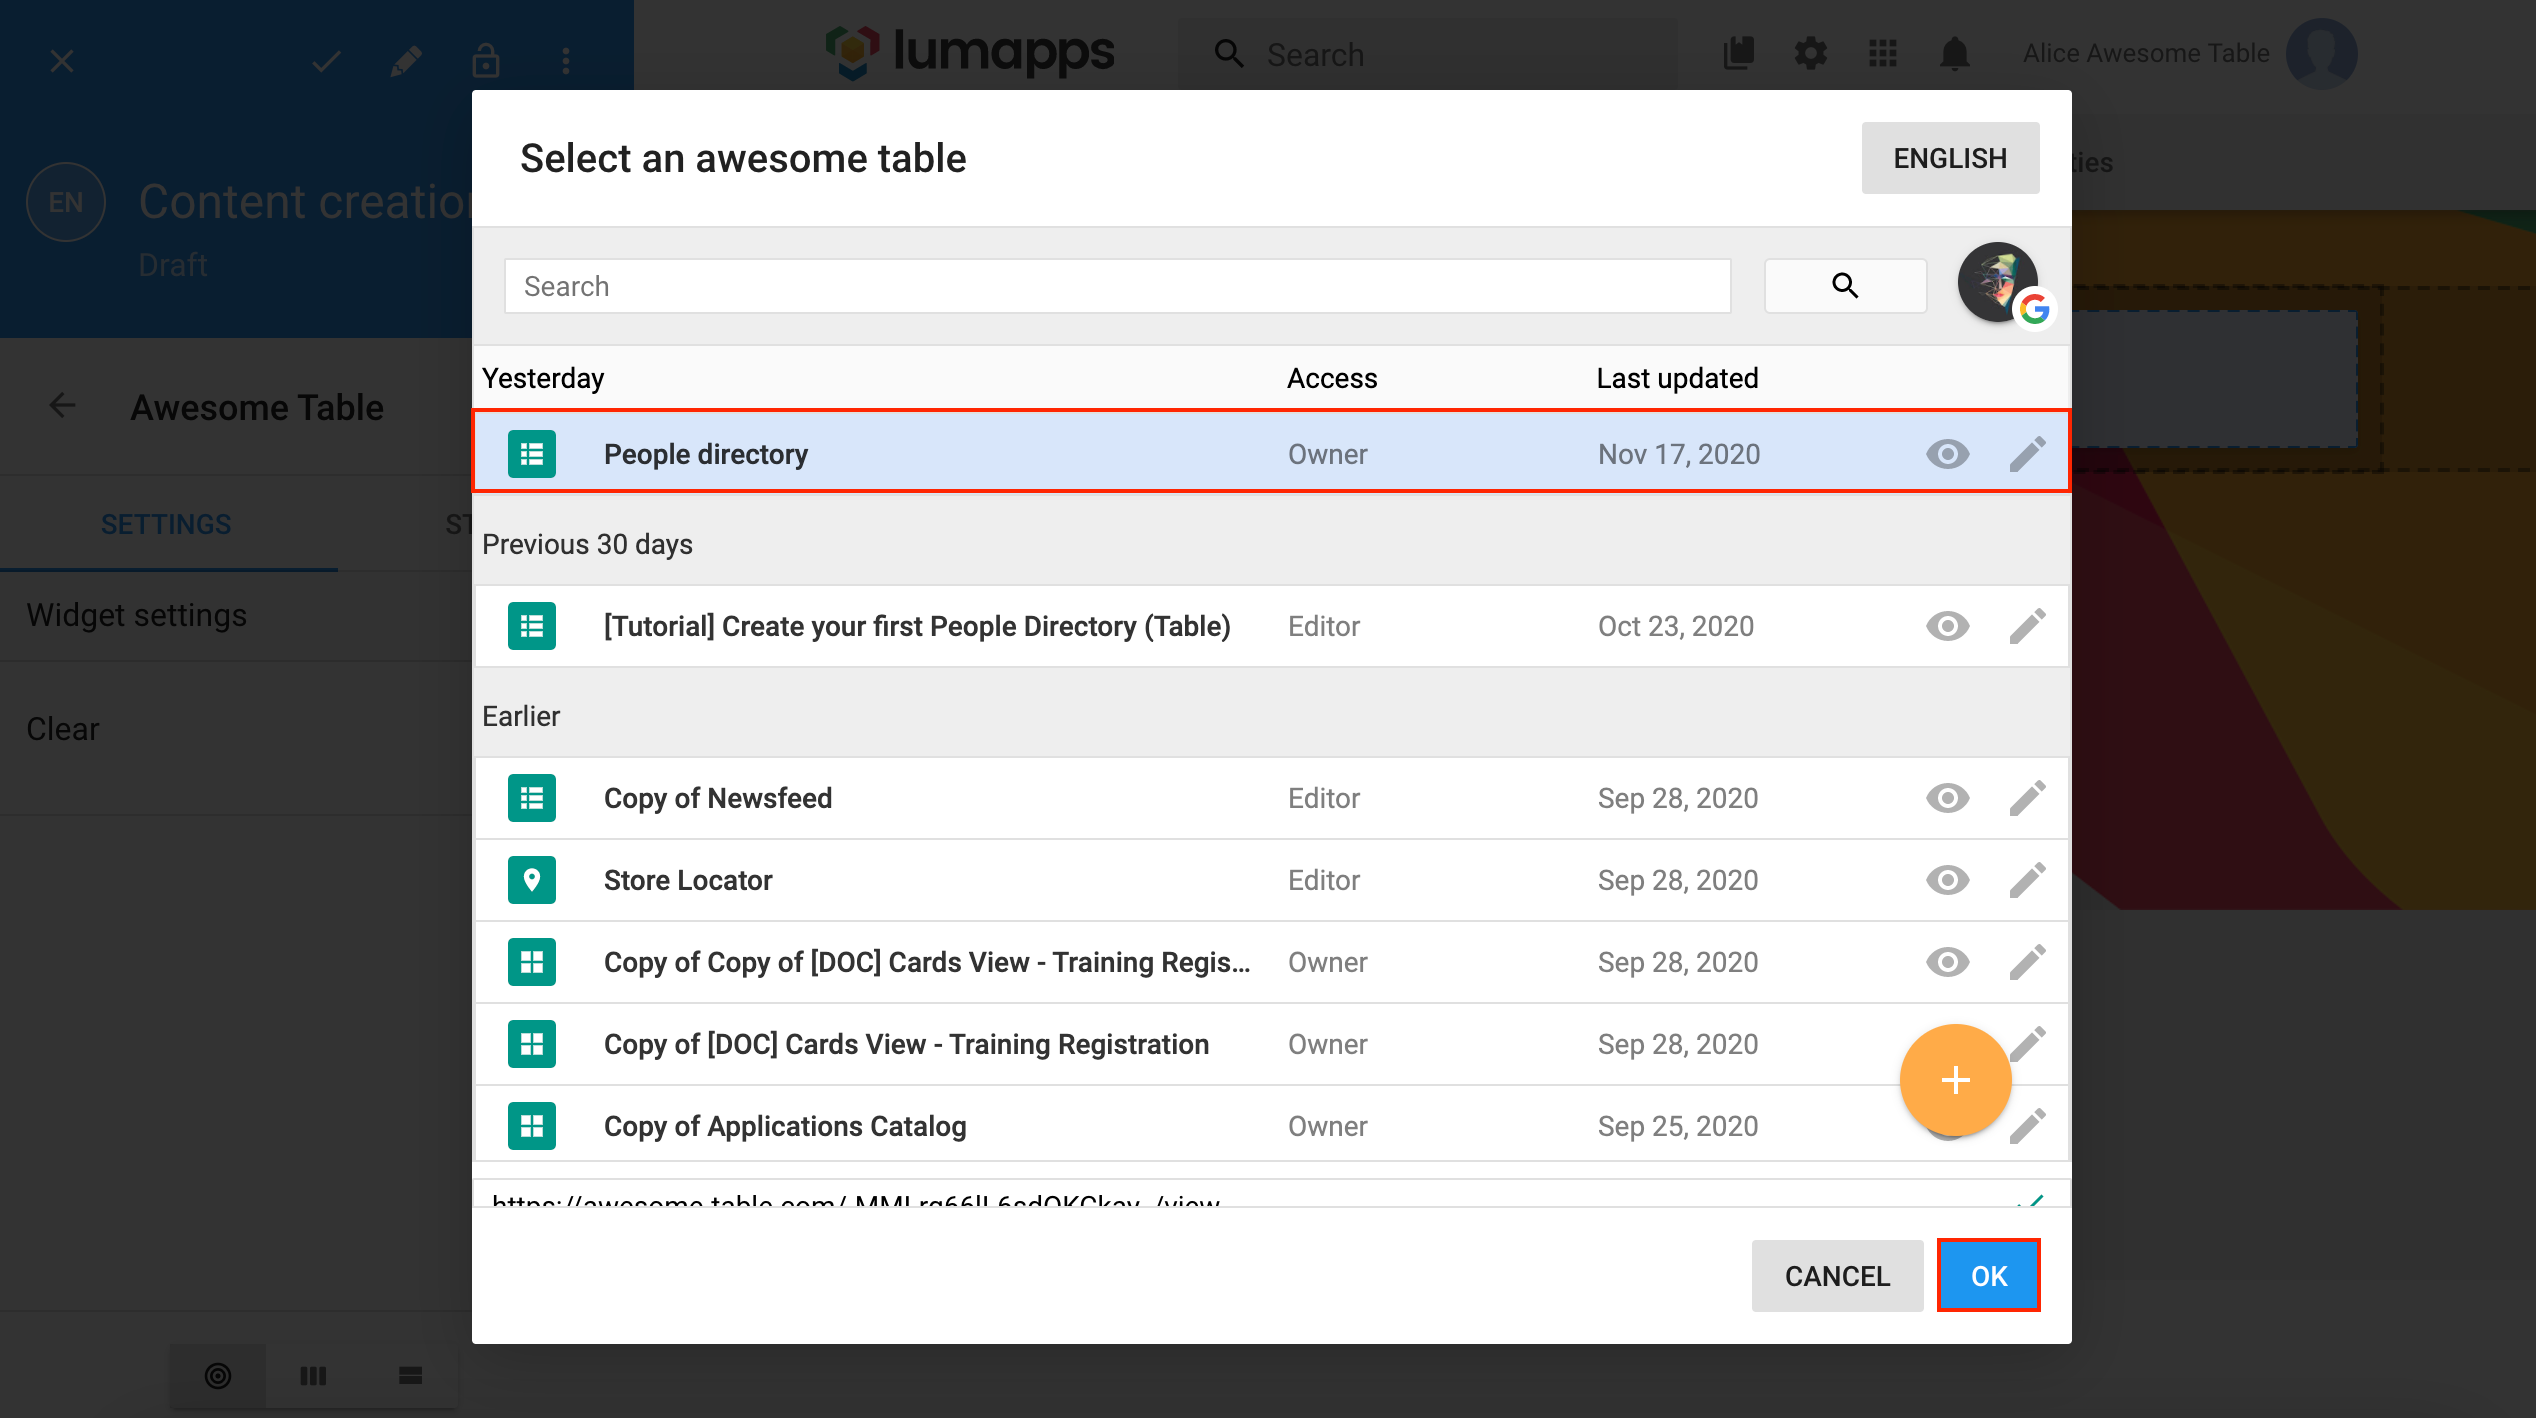Click Alice Awesome Table profile avatar
This screenshot has width=2536, height=1418.
tap(2321, 54)
